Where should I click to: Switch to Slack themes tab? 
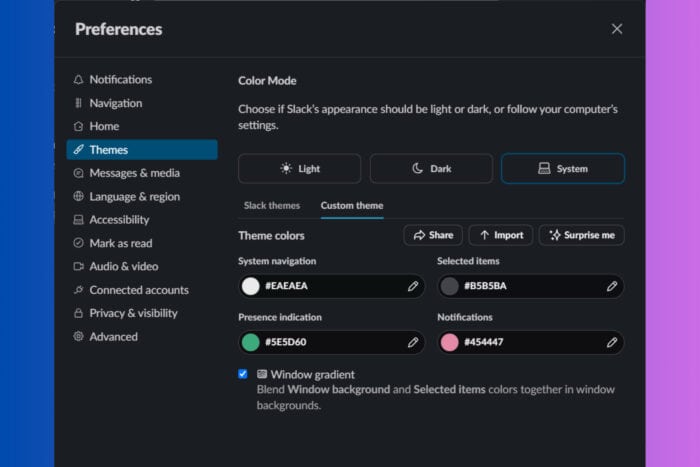(x=272, y=206)
